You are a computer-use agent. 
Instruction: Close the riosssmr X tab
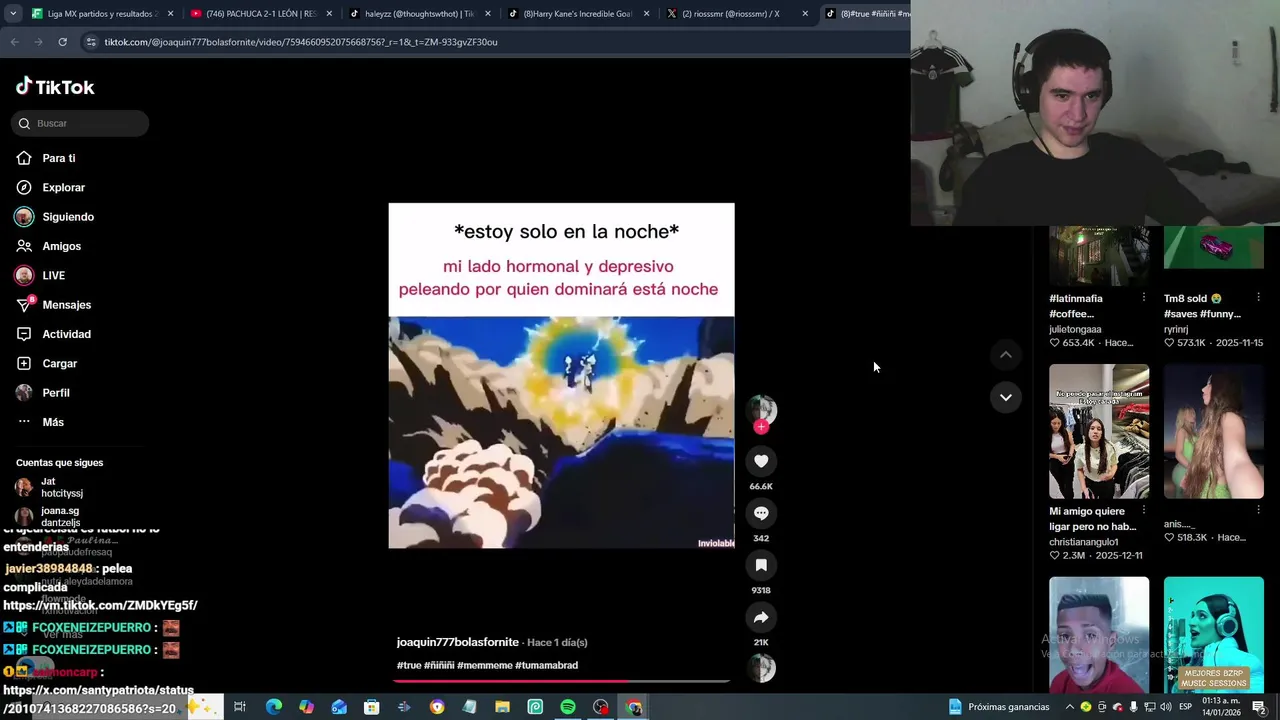coord(805,14)
